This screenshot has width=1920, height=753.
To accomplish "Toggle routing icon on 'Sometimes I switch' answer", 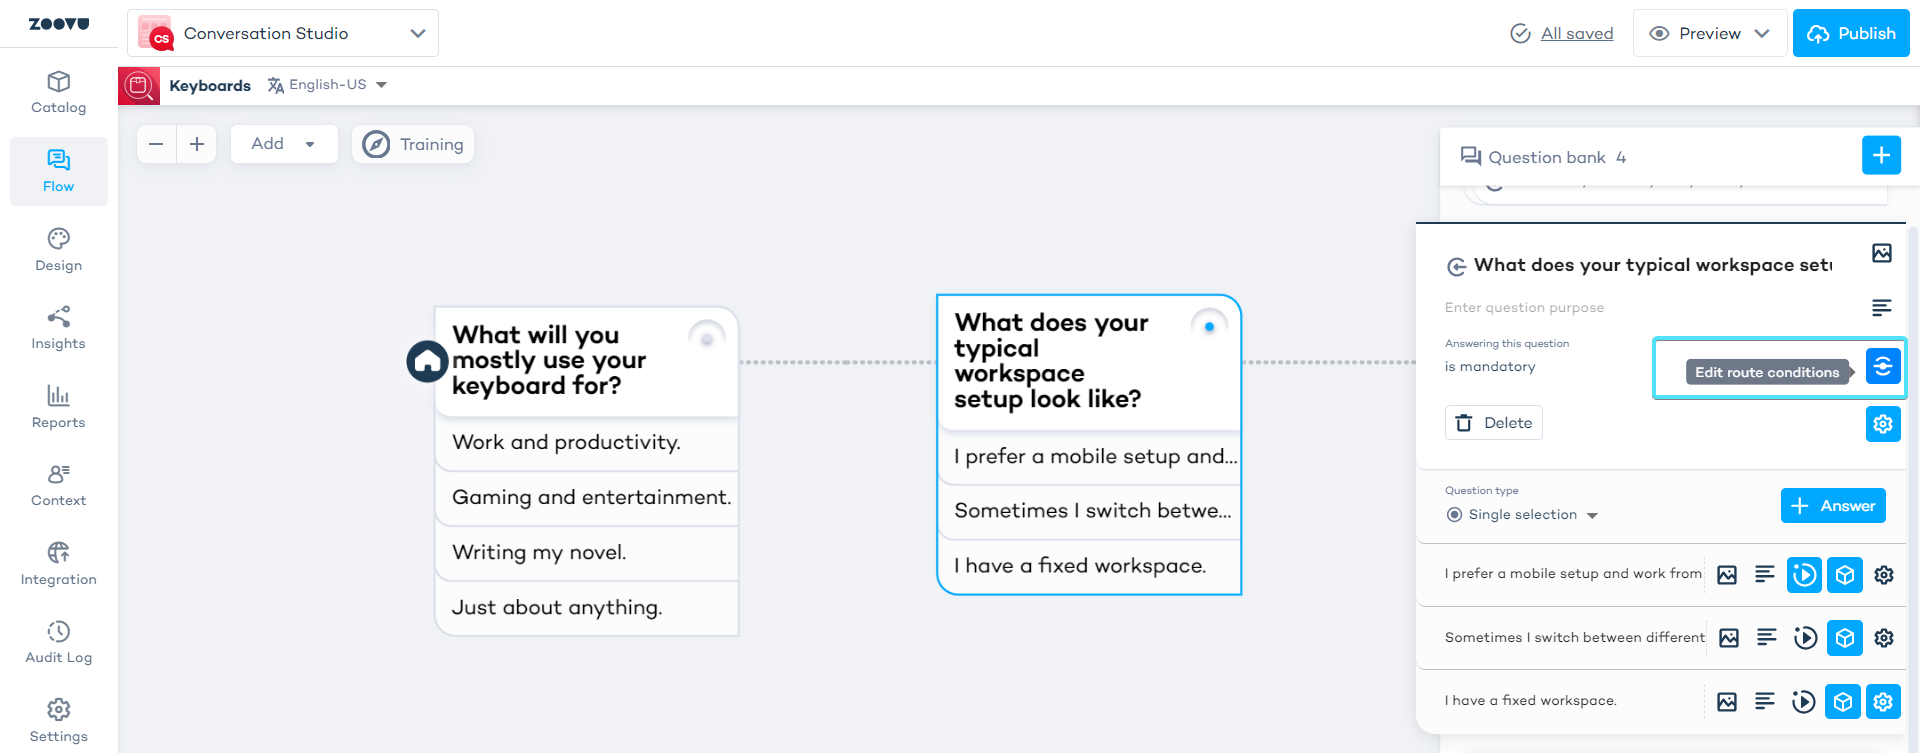I will 1805,638.
